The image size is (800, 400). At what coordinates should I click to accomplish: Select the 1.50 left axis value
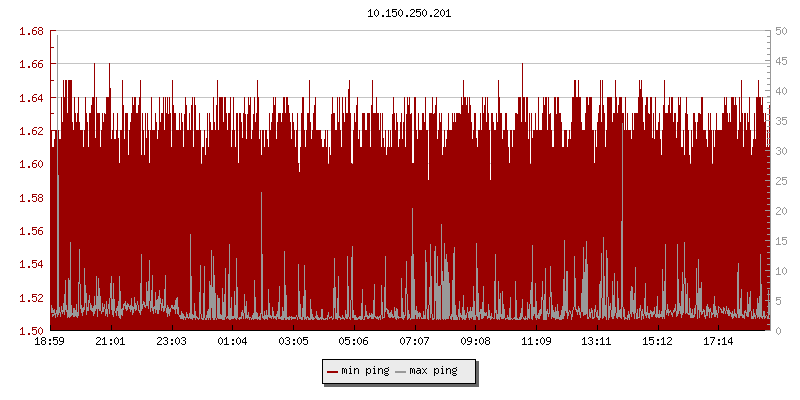[x=31, y=330]
